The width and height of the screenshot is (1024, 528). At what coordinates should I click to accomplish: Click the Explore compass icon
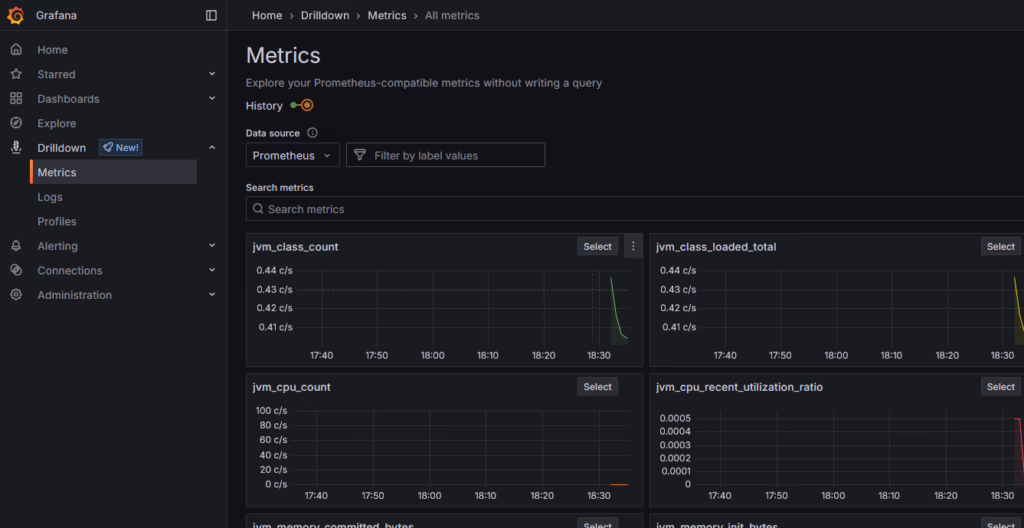16,124
